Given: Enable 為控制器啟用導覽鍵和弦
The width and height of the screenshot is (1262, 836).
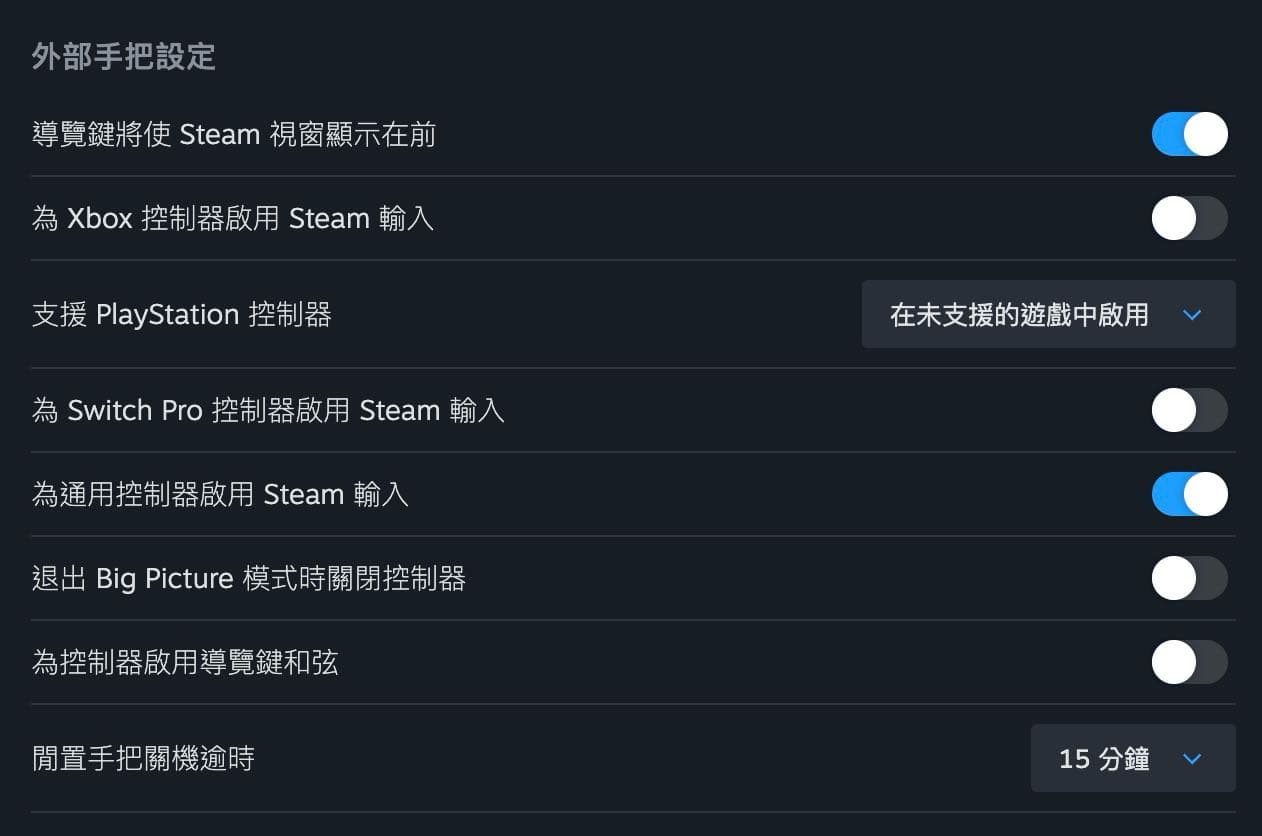Looking at the screenshot, I should tap(1190, 662).
